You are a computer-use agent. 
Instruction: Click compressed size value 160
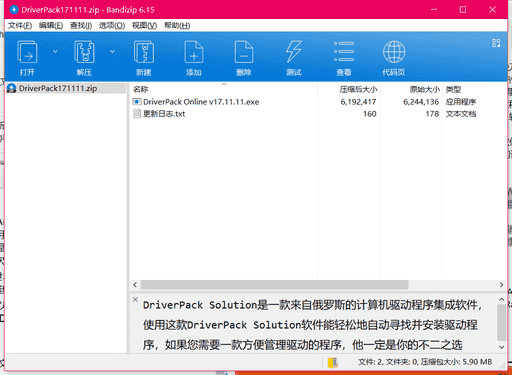(x=370, y=114)
